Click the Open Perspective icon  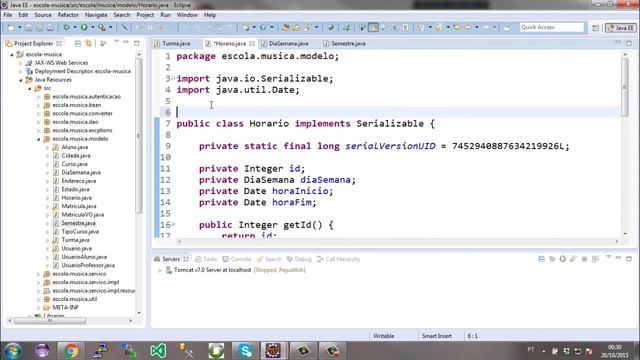(x=596, y=27)
